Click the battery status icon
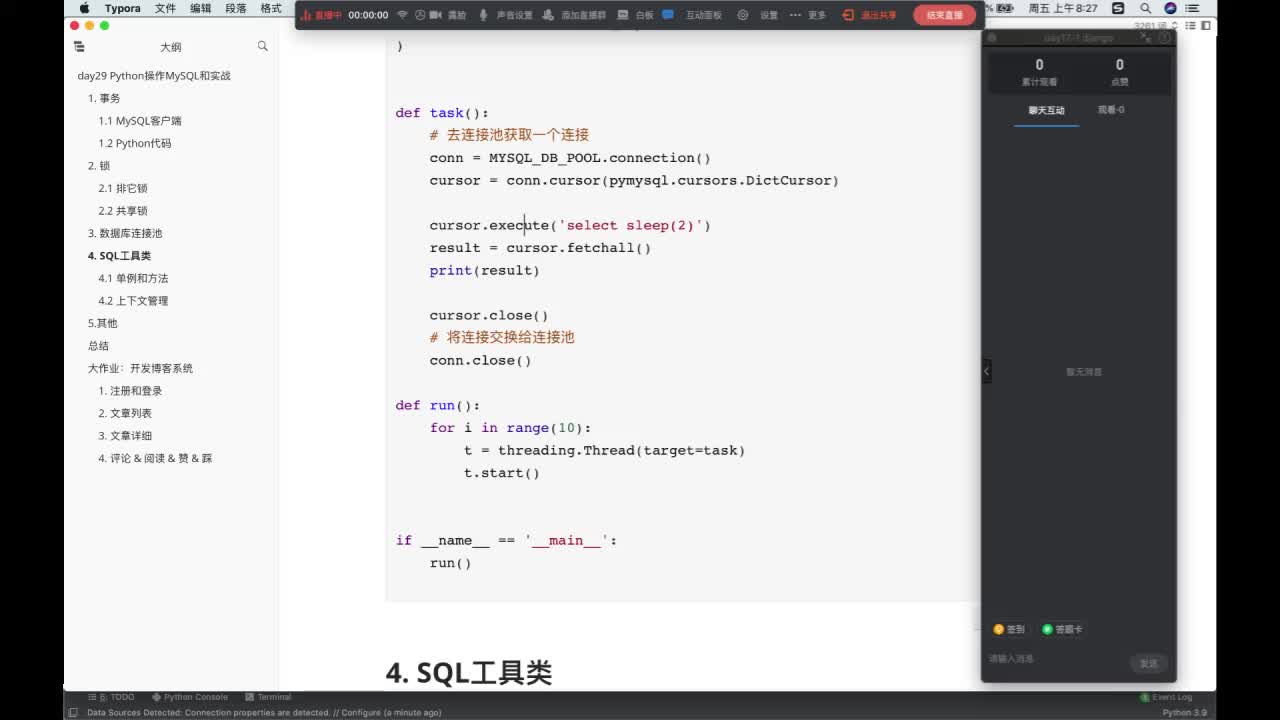1280x720 pixels. [x=1006, y=8]
